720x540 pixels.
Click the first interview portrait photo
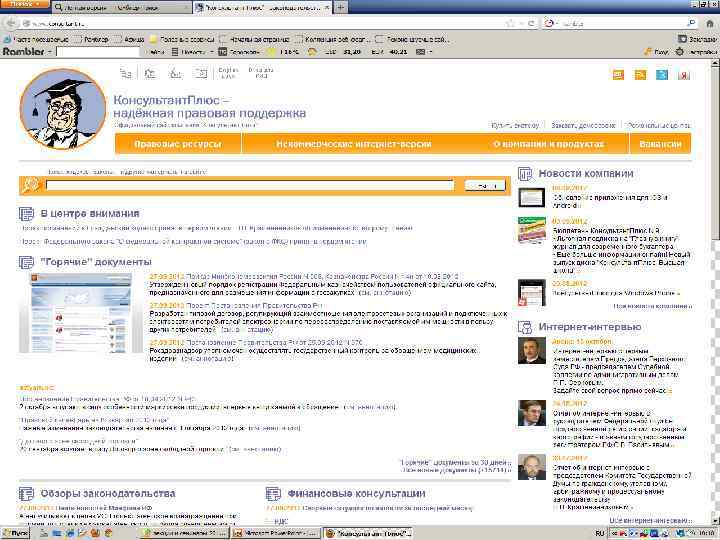532,351
